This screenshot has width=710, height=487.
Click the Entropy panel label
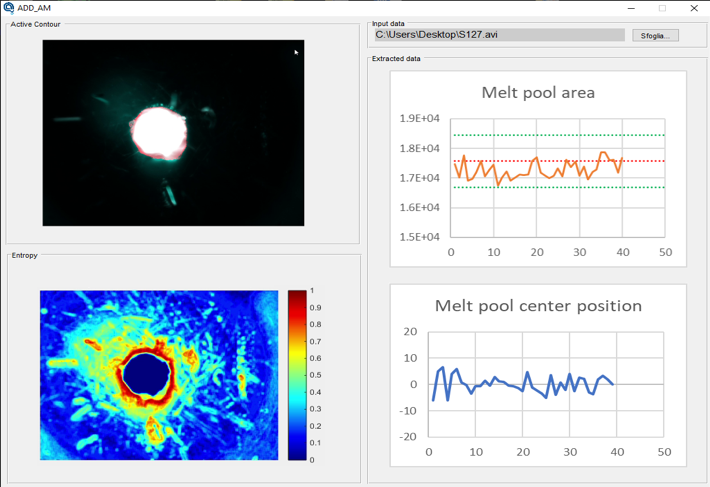tap(25, 255)
